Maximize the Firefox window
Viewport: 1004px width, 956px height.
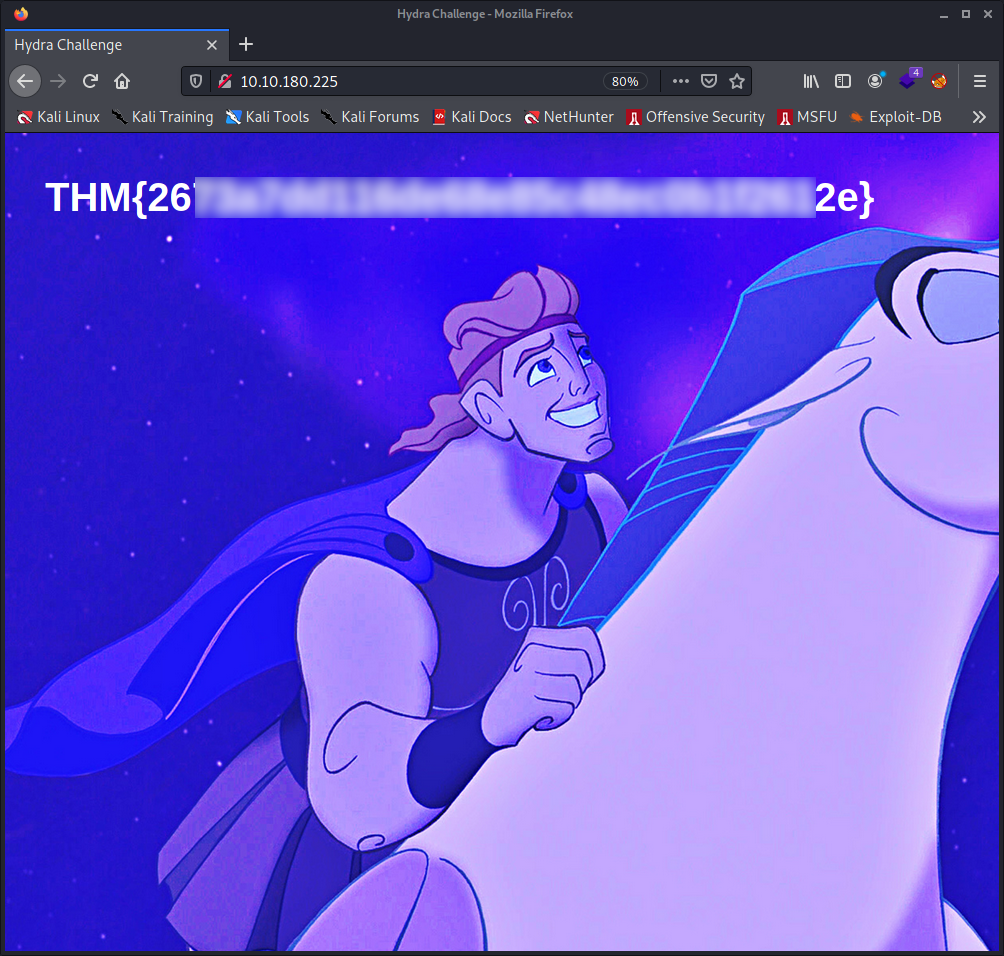pos(966,14)
